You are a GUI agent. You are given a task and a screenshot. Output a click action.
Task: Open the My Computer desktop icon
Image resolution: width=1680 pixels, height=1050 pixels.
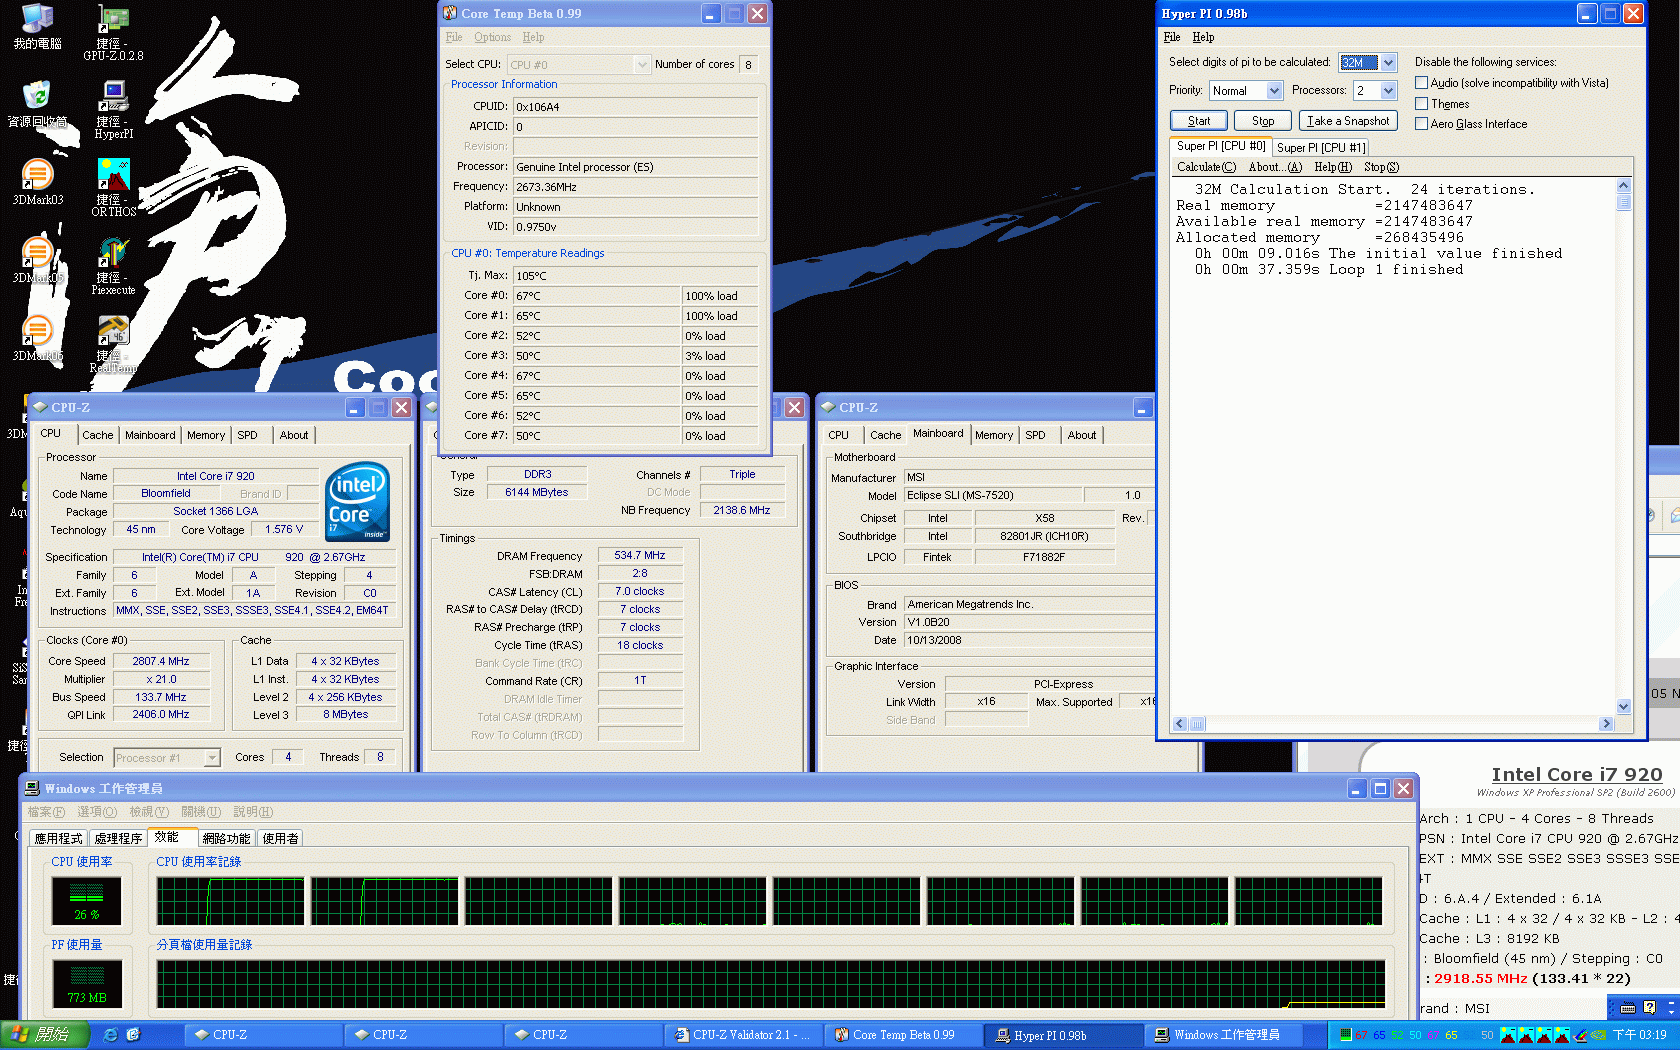click(37, 27)
